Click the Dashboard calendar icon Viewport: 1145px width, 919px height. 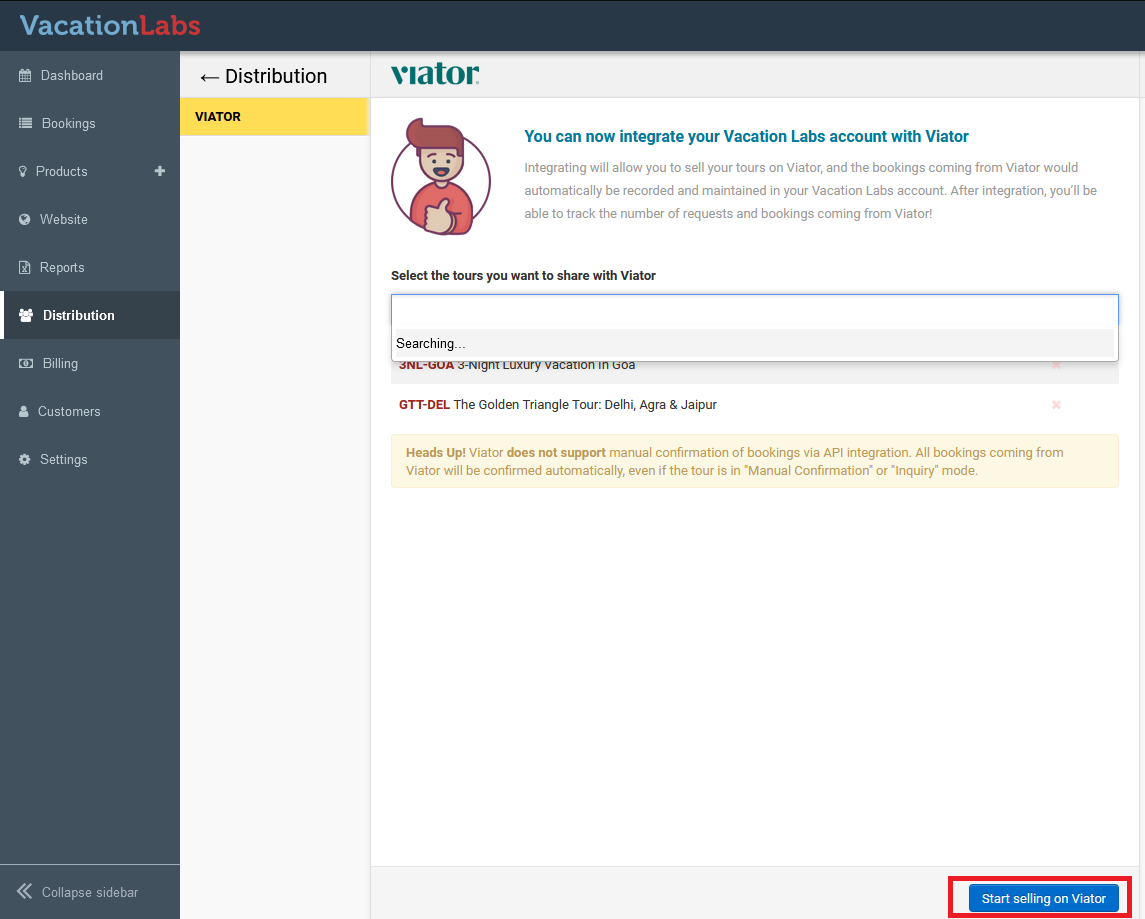25,76
